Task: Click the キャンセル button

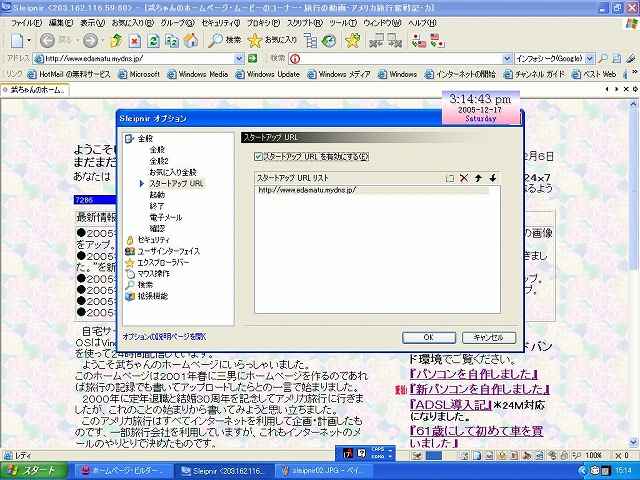Action: coord(489,337)
